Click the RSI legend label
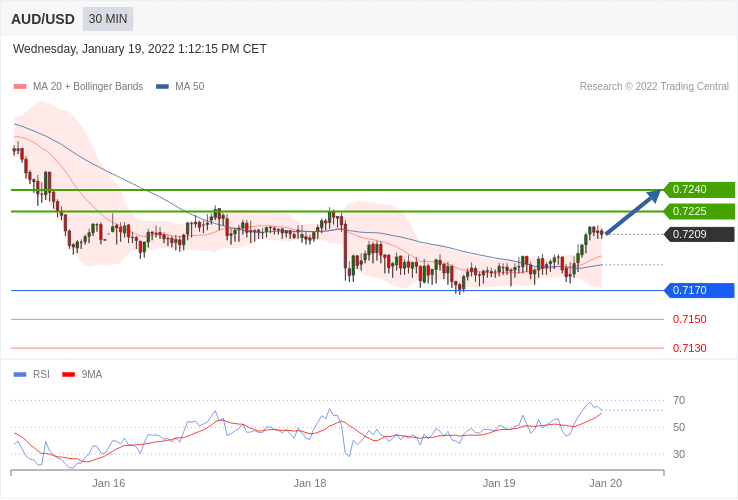This screenshot has width=738, height=500. [x=41, y=375]
